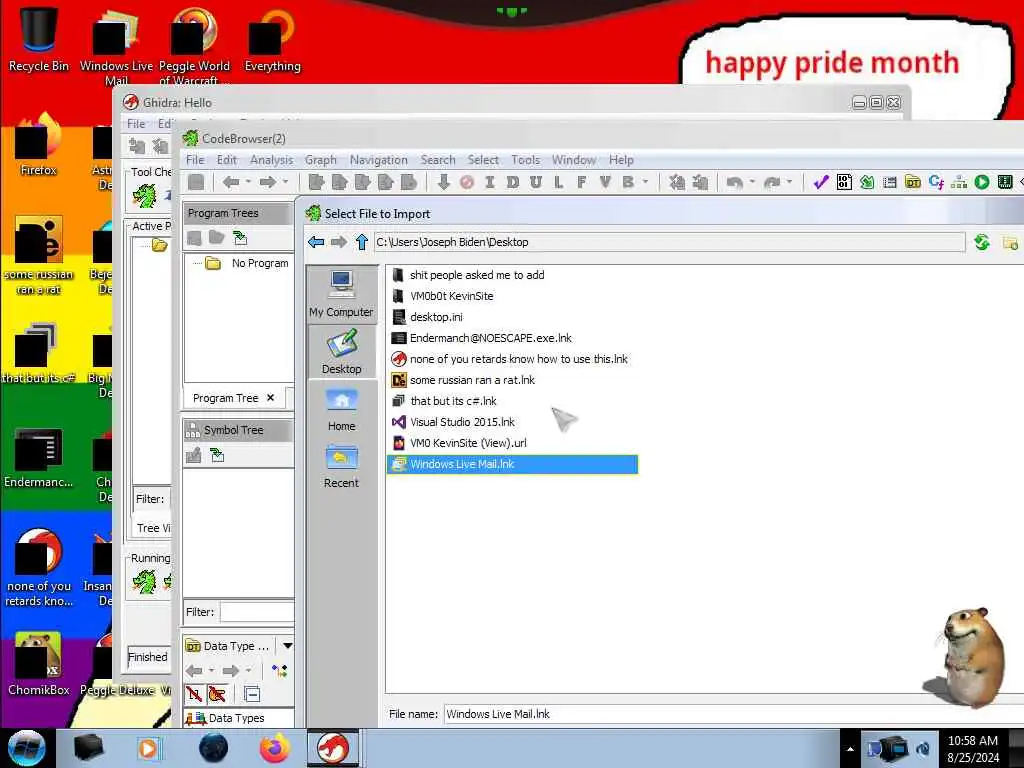Click the red circle clear icon in toolbar
This screenshot has width=1024, height=768.
coord(466,182)
